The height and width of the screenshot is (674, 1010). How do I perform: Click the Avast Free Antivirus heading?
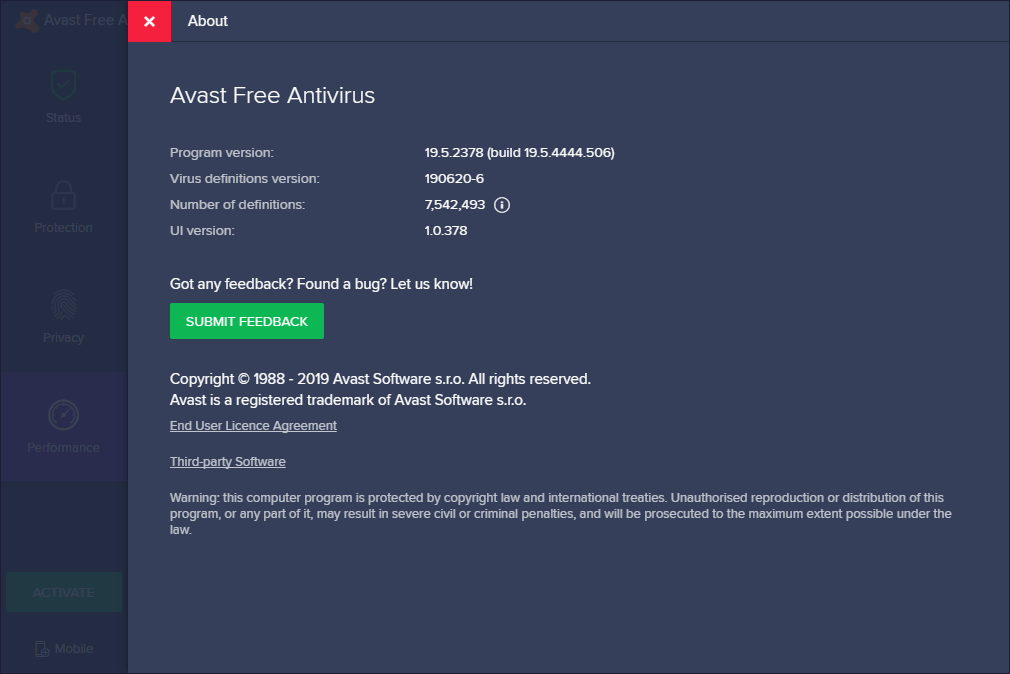coord(272,96)
